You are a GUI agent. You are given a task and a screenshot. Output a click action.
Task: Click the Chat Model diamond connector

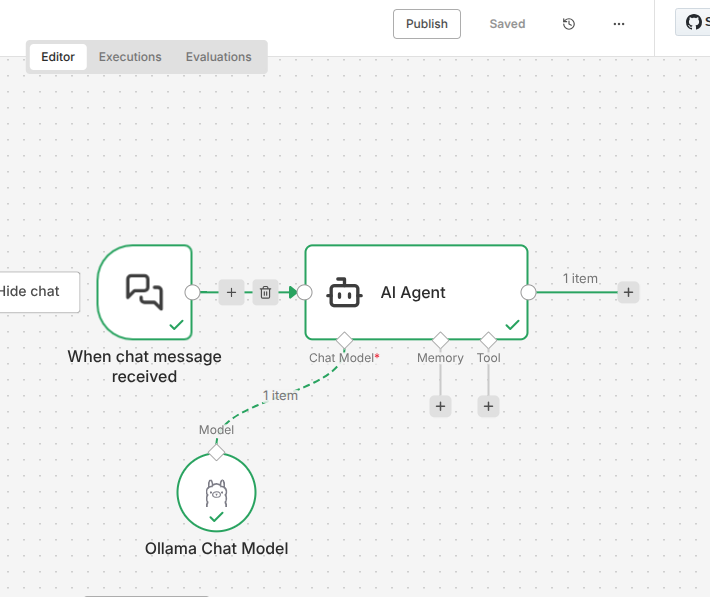coord(344,340)
